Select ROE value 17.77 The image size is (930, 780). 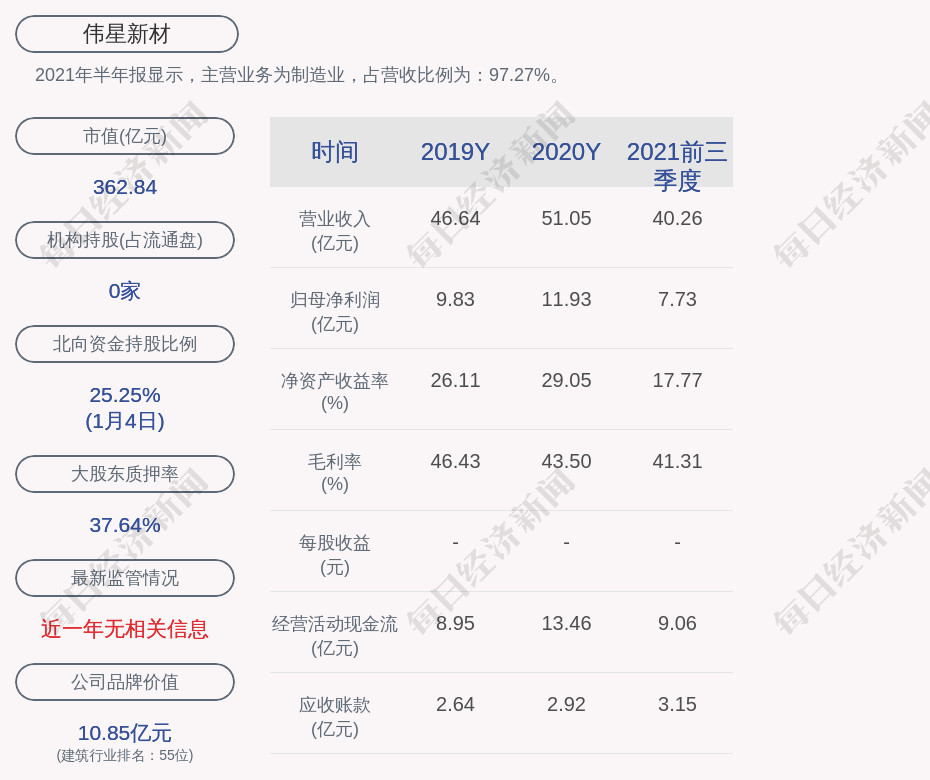pos(677,380)
